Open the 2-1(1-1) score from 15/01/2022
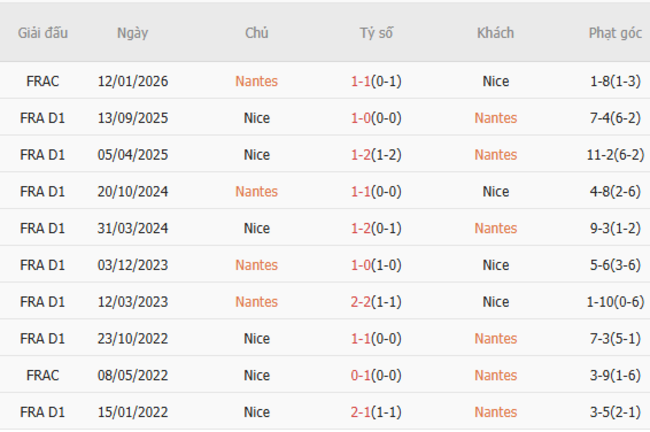The image size is (650, 432). (x=376, y=412)
